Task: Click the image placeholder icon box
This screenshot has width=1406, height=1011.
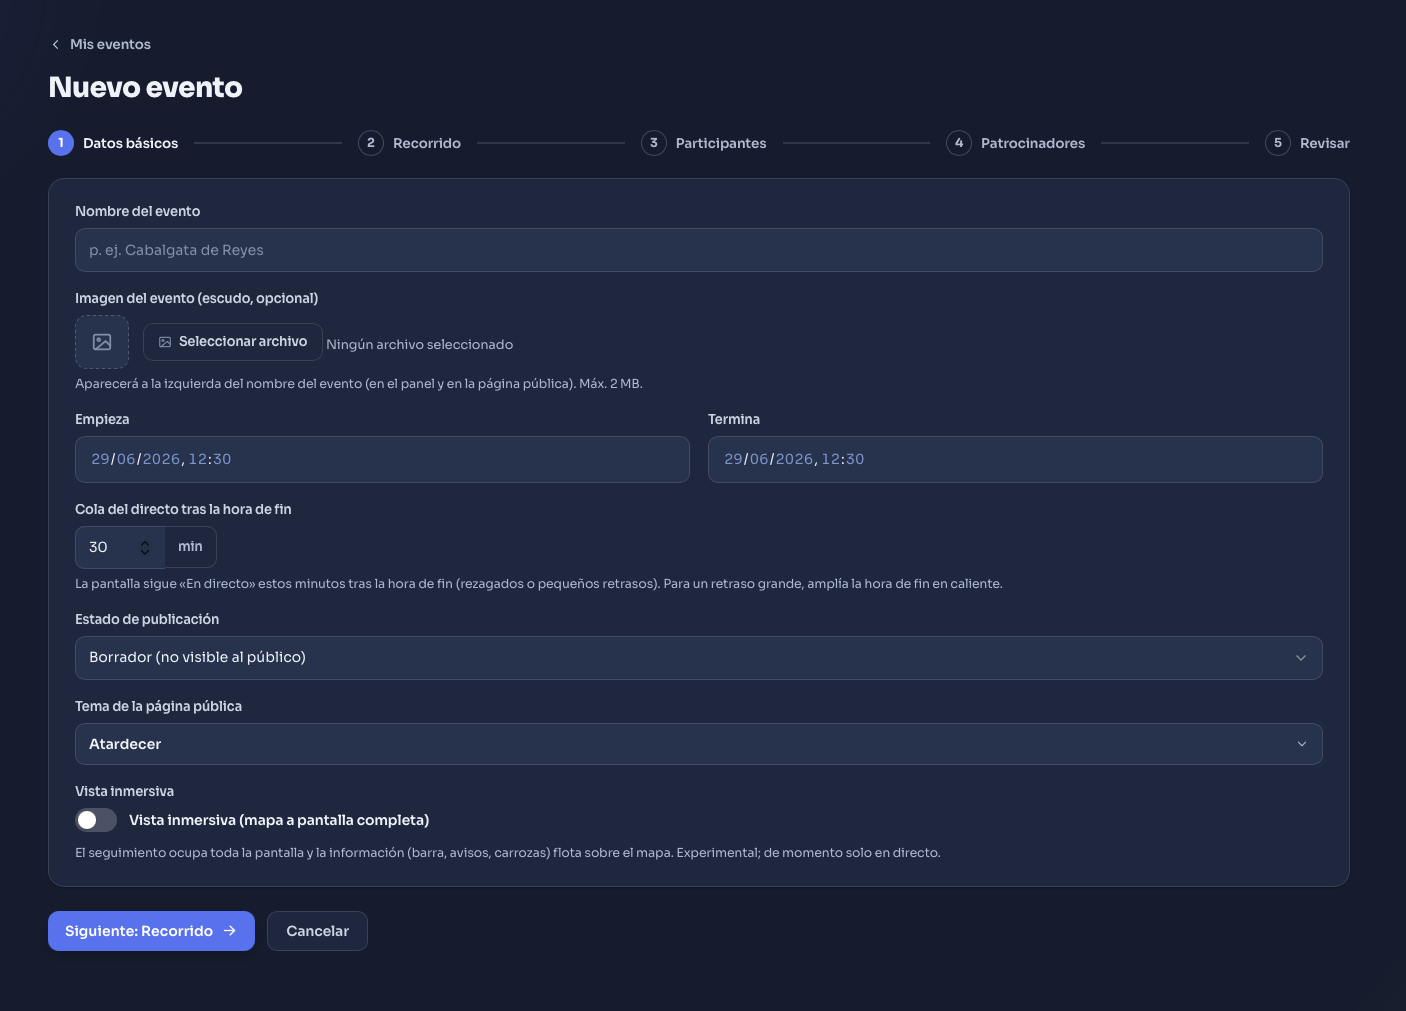Action: pyautogui.click(x=102, y=342)
